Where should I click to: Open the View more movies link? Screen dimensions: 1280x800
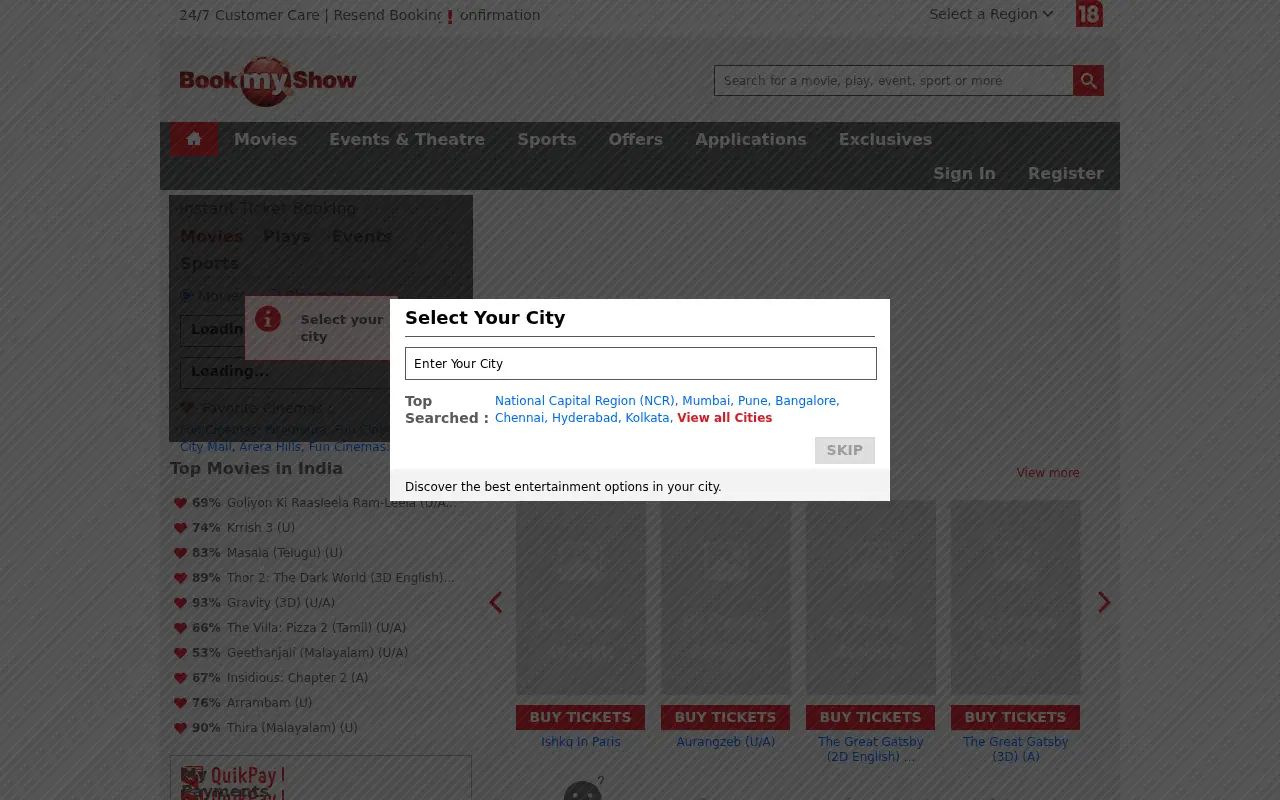[x=1048, y=473]
